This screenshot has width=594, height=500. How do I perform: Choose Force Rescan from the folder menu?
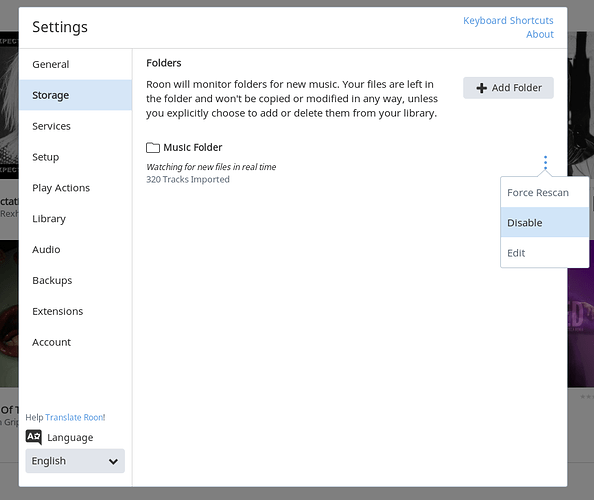[544, 192]
